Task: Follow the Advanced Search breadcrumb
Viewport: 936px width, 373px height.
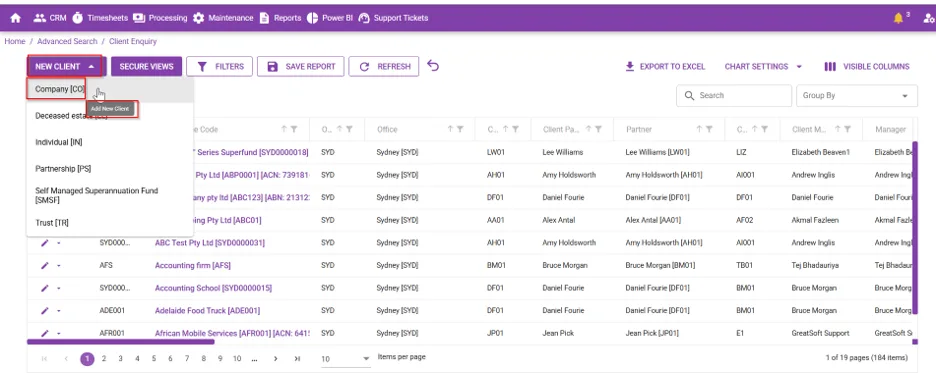Action: 67,41
